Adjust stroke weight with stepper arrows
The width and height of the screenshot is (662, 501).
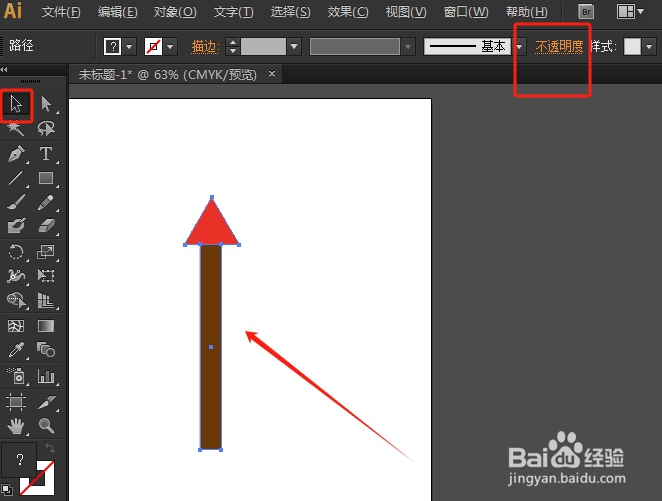[x=233, y=46]
